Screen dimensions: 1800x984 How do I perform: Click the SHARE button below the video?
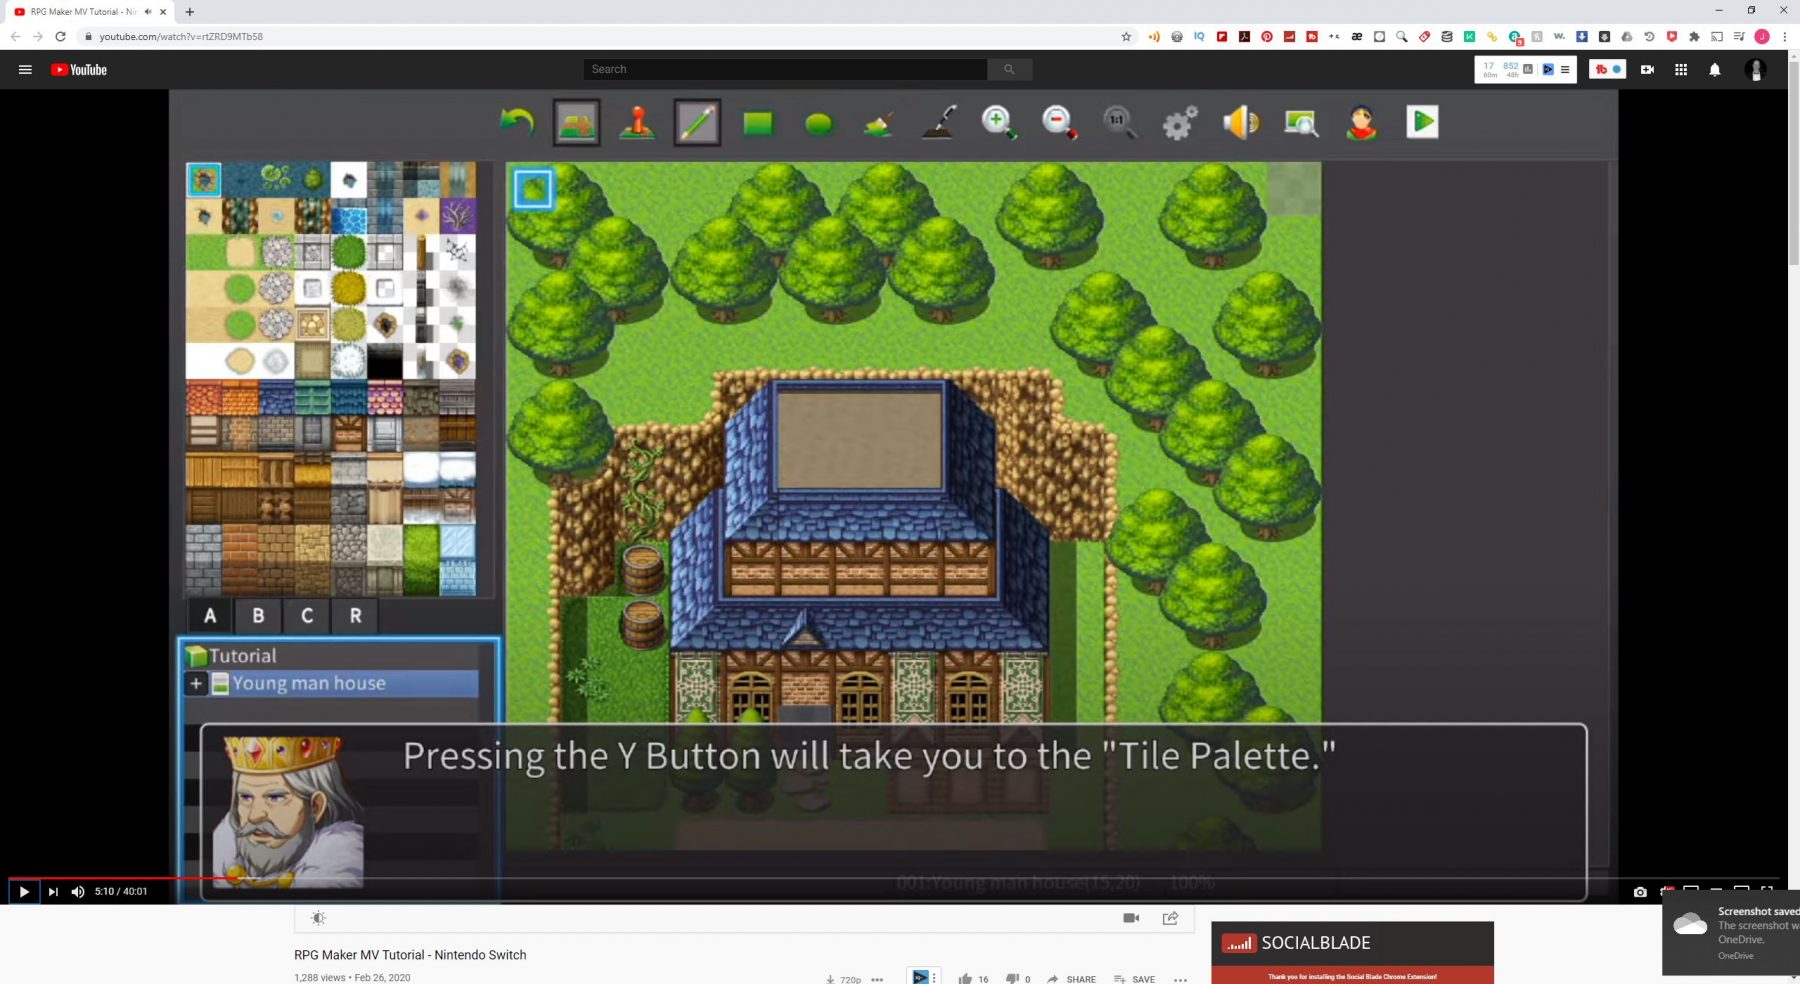1071,978
